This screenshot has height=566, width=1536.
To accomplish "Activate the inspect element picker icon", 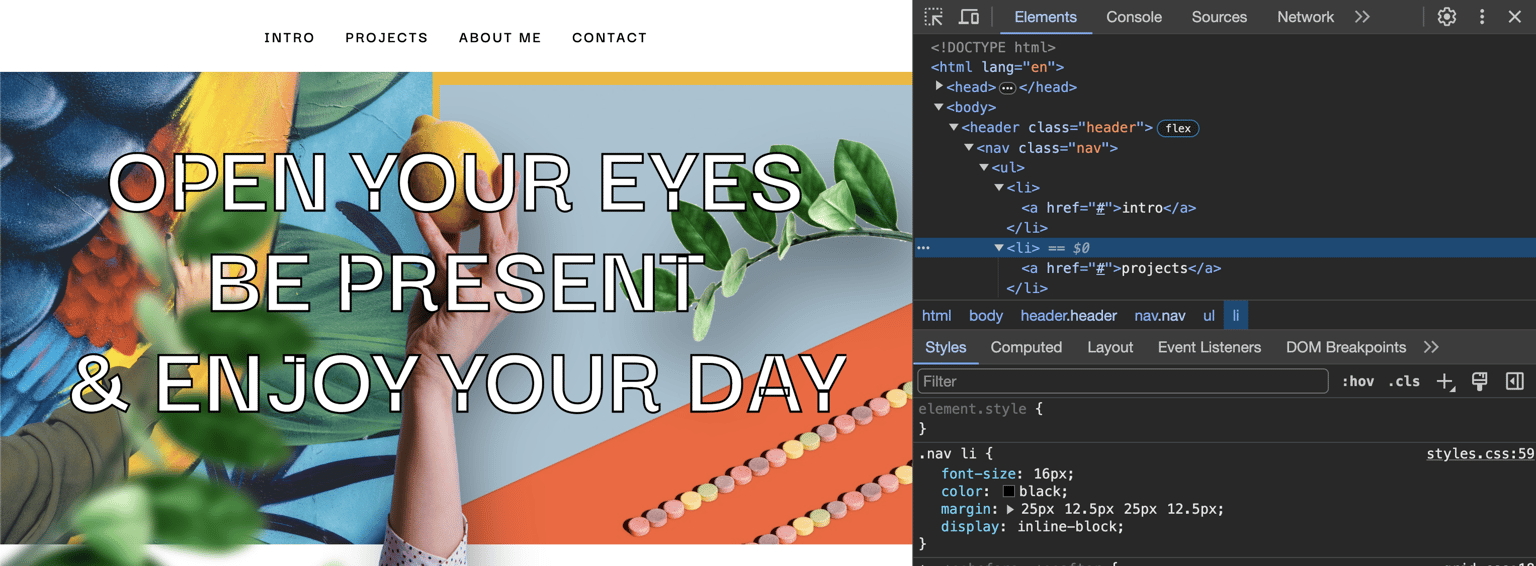I will point(933,17).
